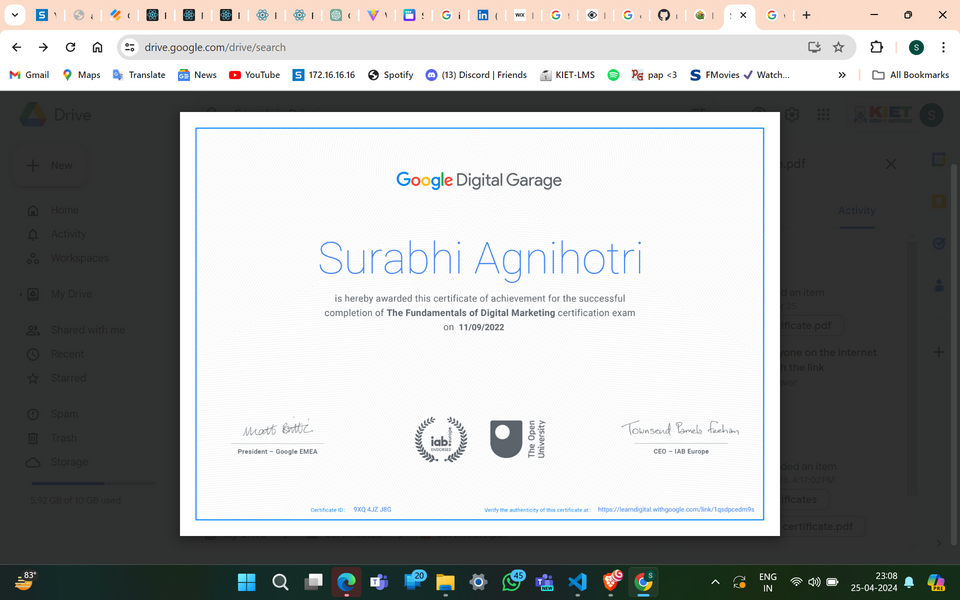Open the tab search dropdown chevron
The image size is (960, 600).
click(15, 15)
